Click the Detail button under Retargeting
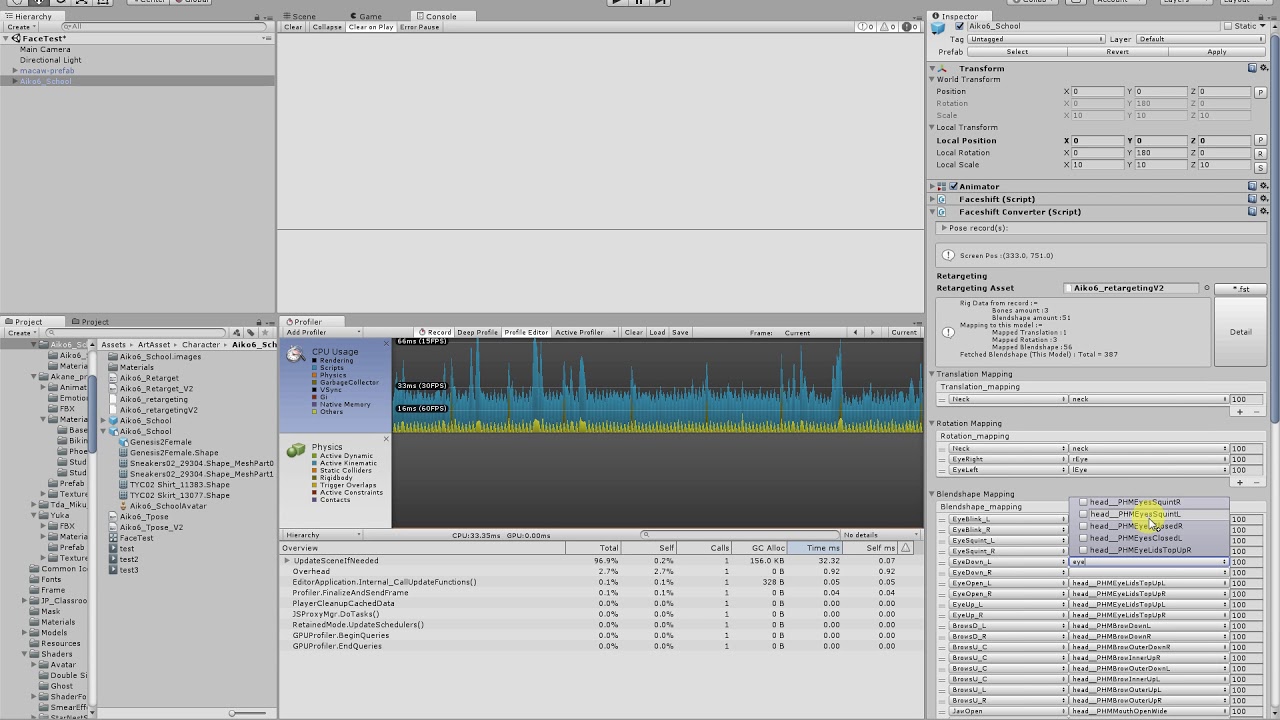 [1240, 331]
